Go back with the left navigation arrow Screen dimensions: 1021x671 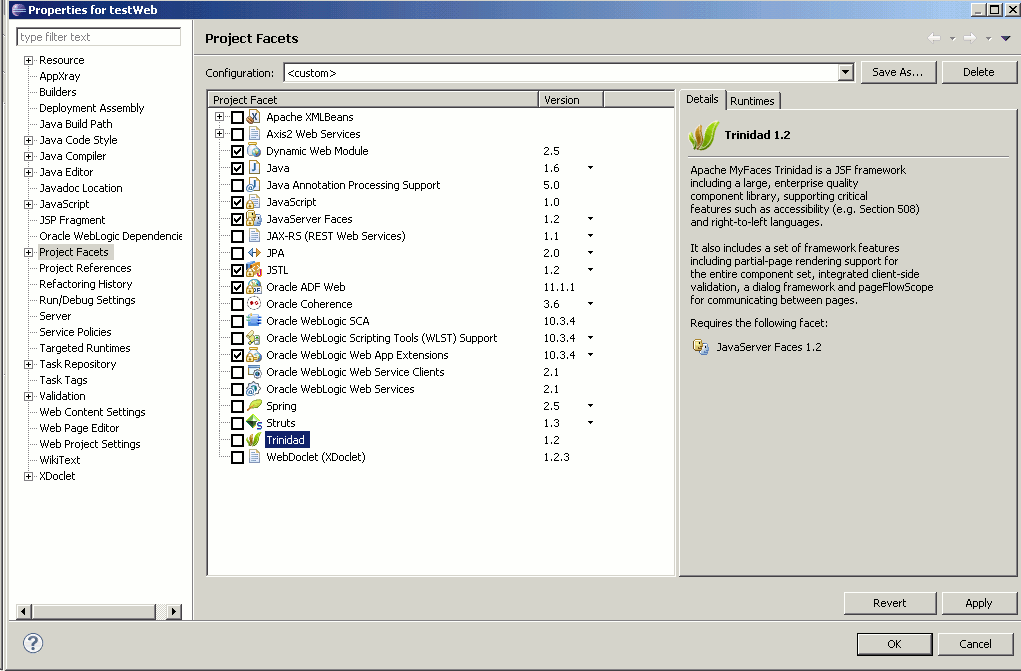(934, 38)
